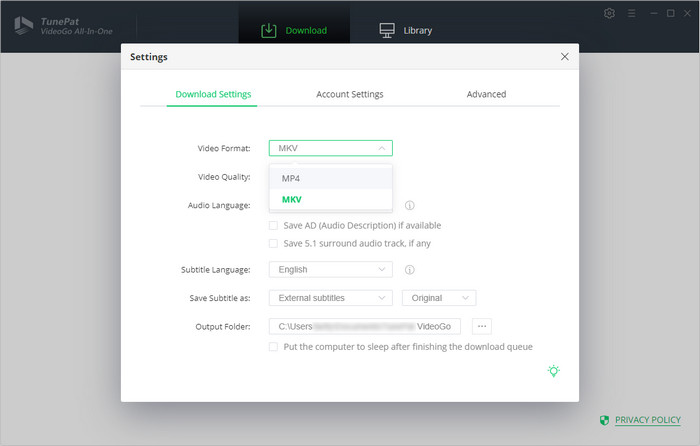The image size is (700, 446).
Task: Enable Save AD (Audio Description) checkbox
Action: [x=273, y=225]
